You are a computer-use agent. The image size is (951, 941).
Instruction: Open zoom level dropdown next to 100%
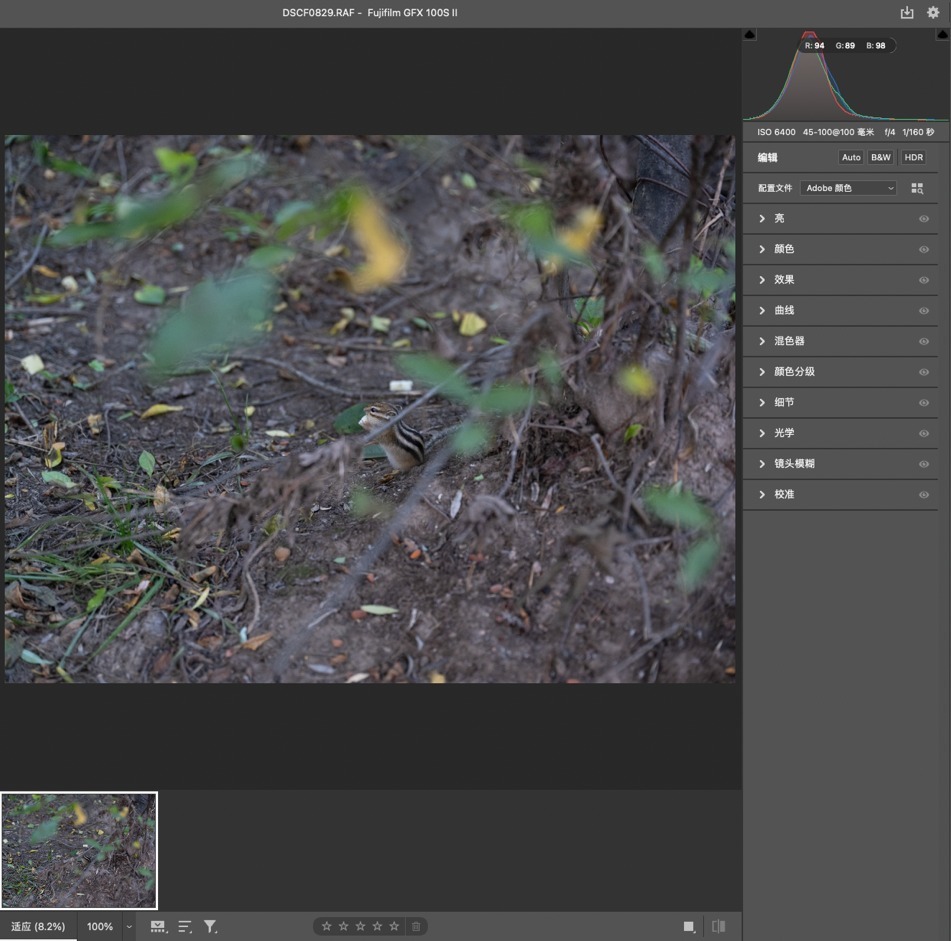coord(129,927)
